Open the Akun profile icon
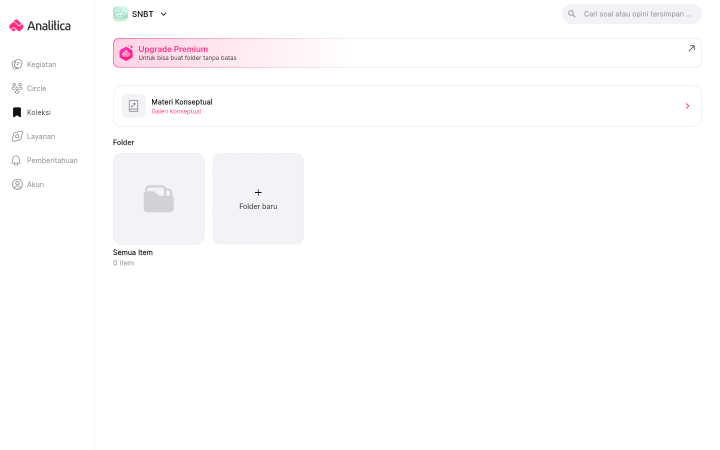 pyautogui.click(x=17, y=184)
